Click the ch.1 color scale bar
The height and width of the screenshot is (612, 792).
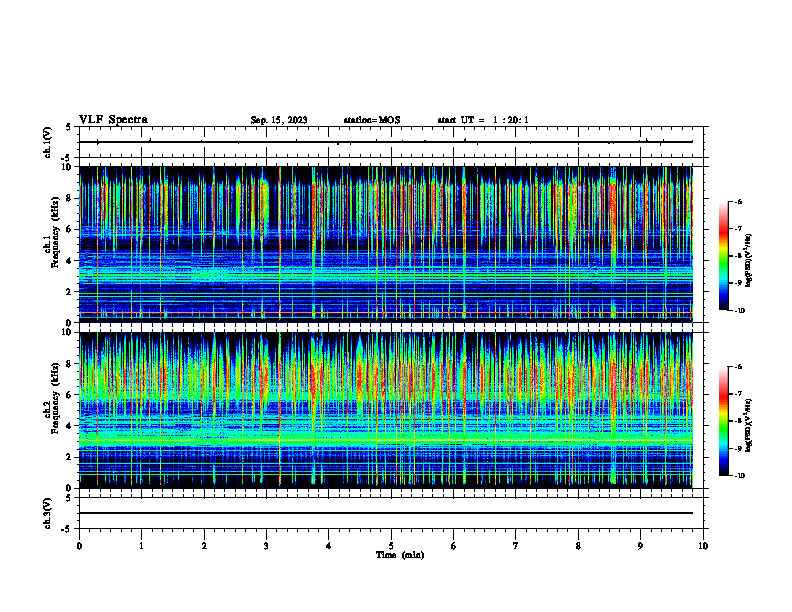point(724,256)
